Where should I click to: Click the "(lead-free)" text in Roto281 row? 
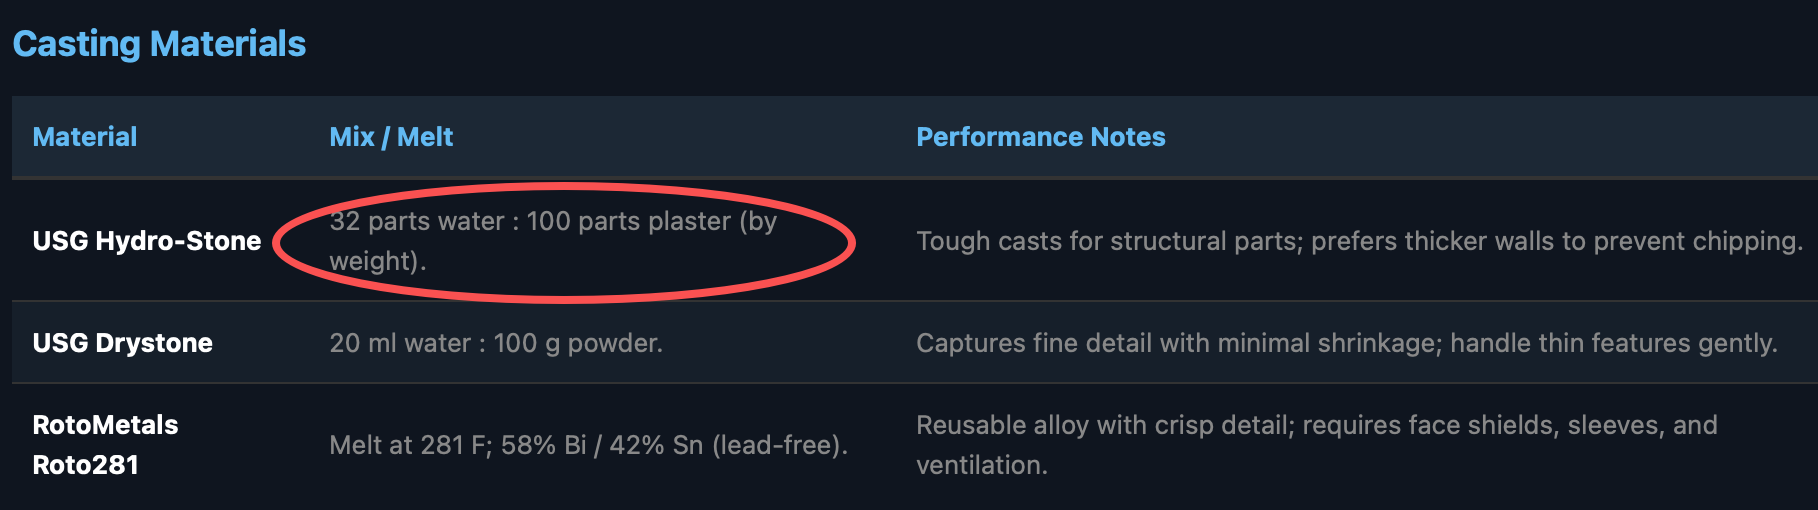780,445
